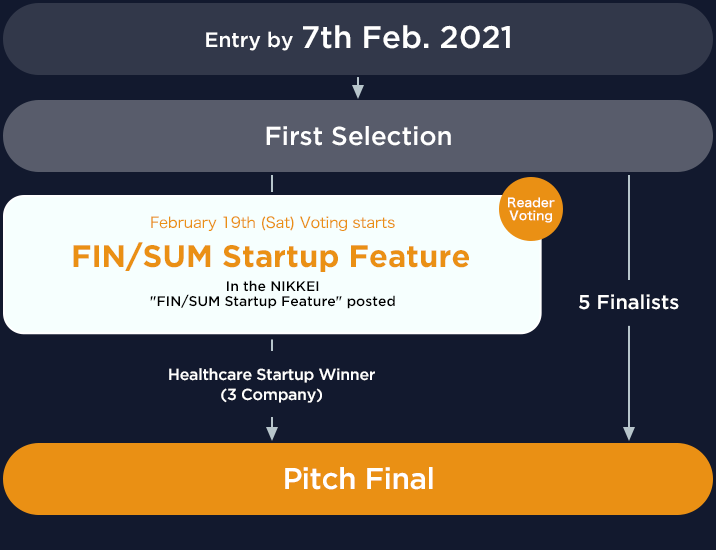Click February 19th (Sat) Voting starts text

tap(273, 222)
